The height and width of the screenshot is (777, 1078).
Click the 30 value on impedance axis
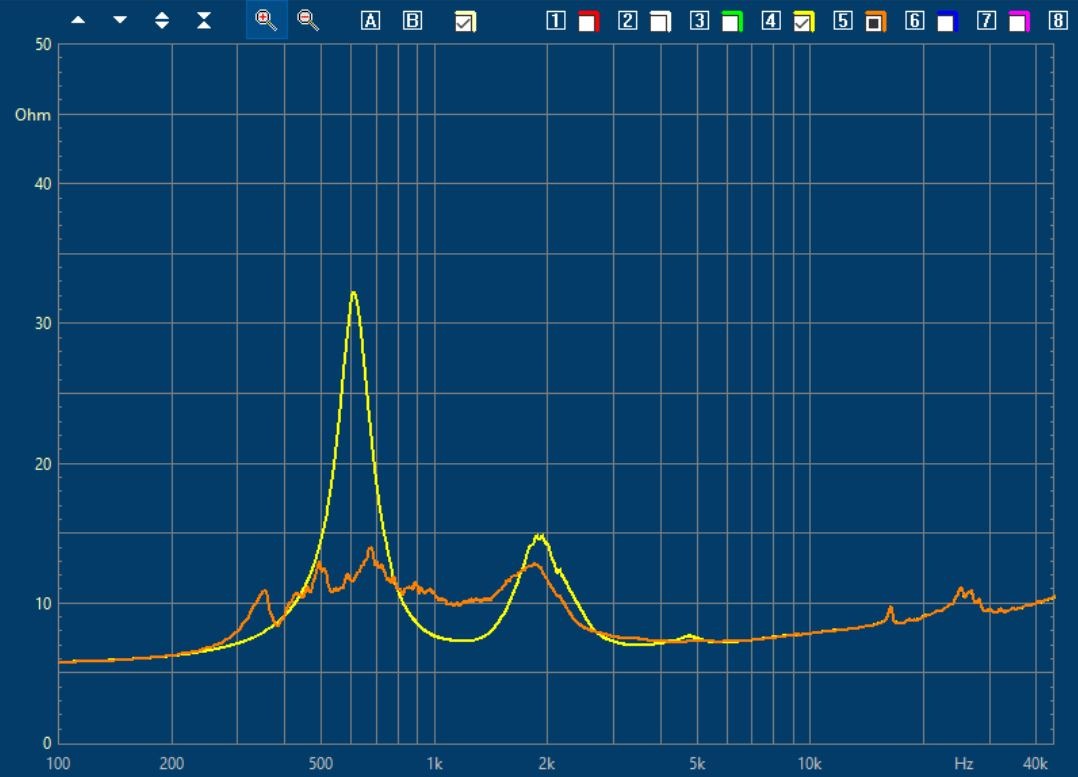point(43,323)
